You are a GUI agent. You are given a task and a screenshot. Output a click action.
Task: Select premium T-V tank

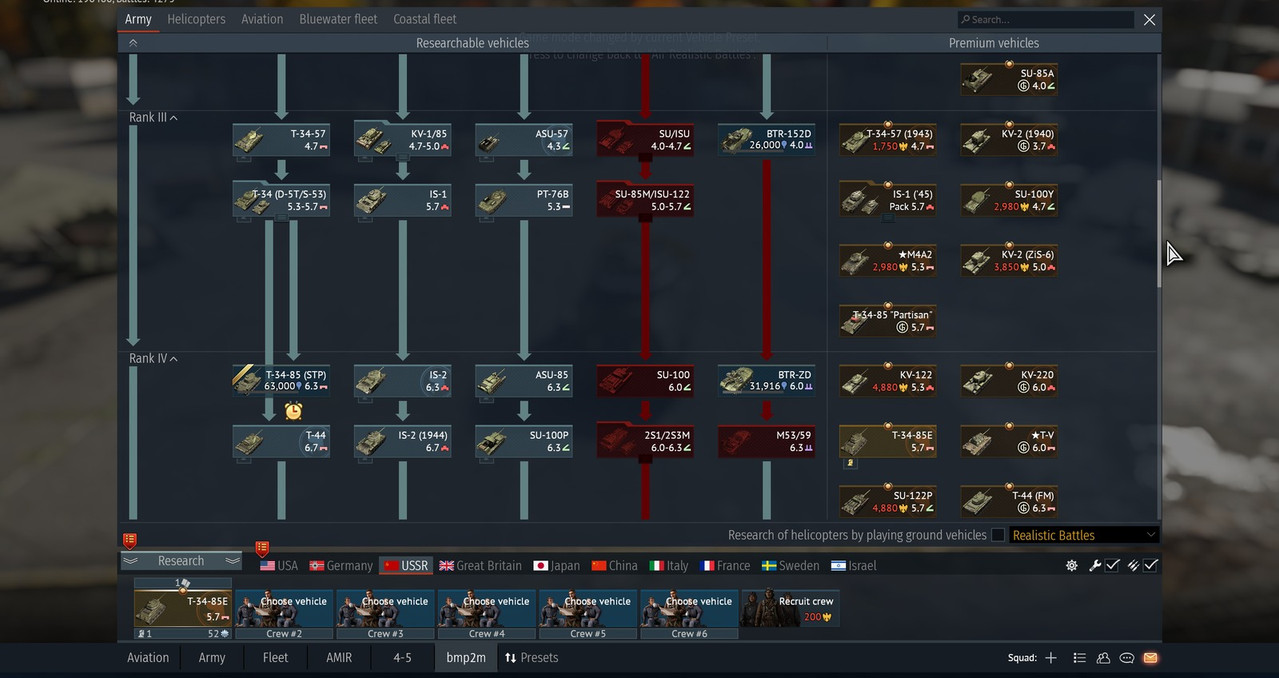[x=1009, y=441]
